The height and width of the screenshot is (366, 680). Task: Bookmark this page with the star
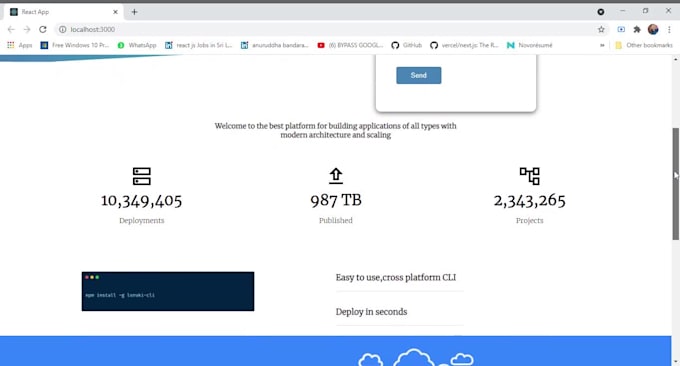[601, 29]
